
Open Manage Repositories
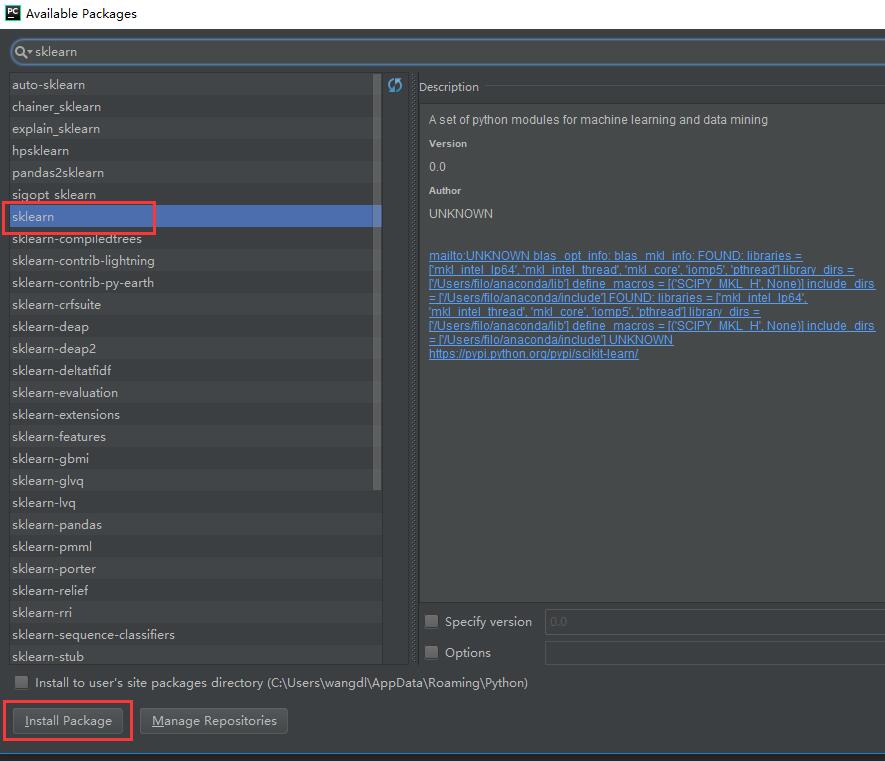coord(214,721)
